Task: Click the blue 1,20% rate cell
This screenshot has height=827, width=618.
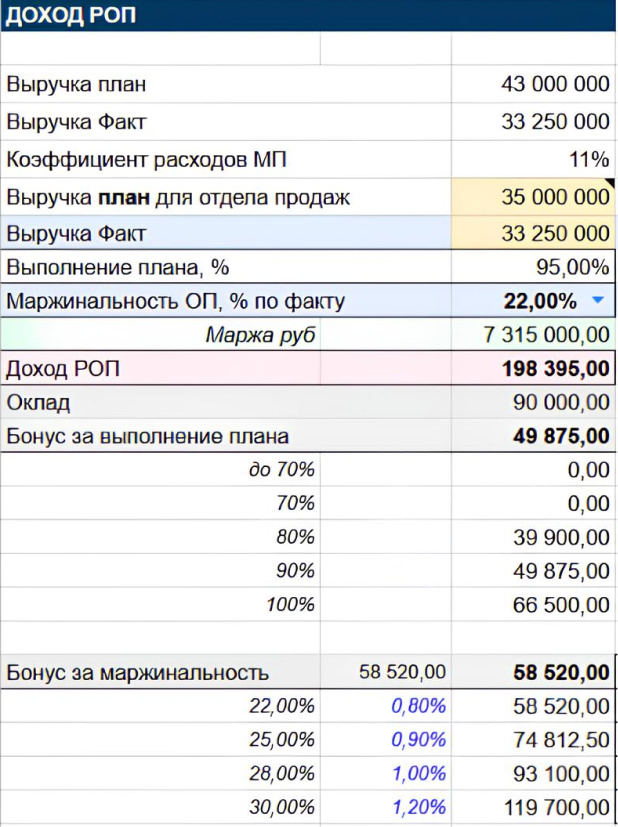Action: coord(418,807)
